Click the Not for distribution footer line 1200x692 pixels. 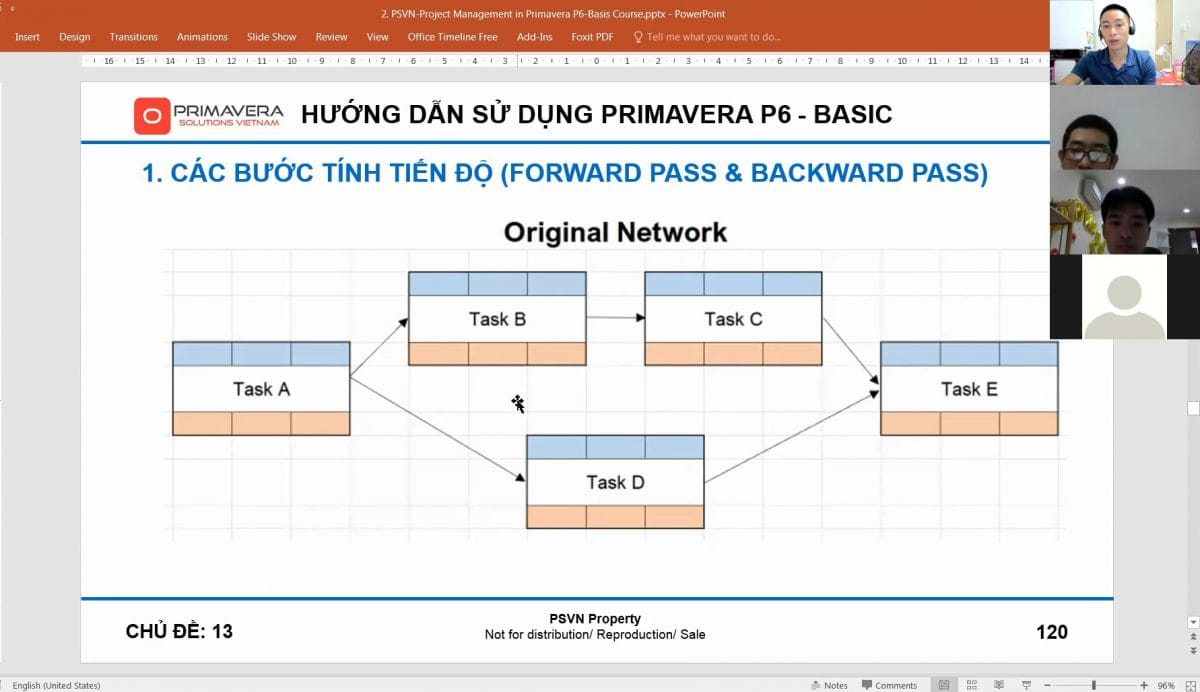pos(595,634)
